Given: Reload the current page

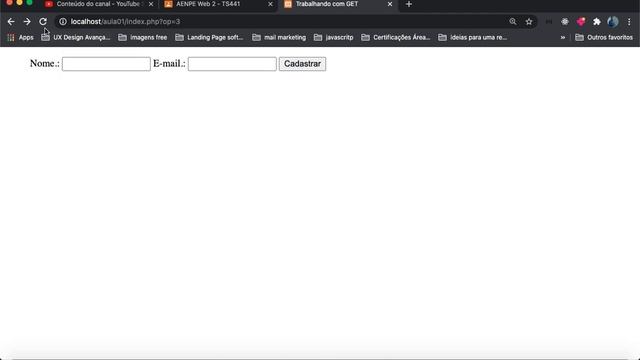Looking at the screenshot, I should pos(43,22).
